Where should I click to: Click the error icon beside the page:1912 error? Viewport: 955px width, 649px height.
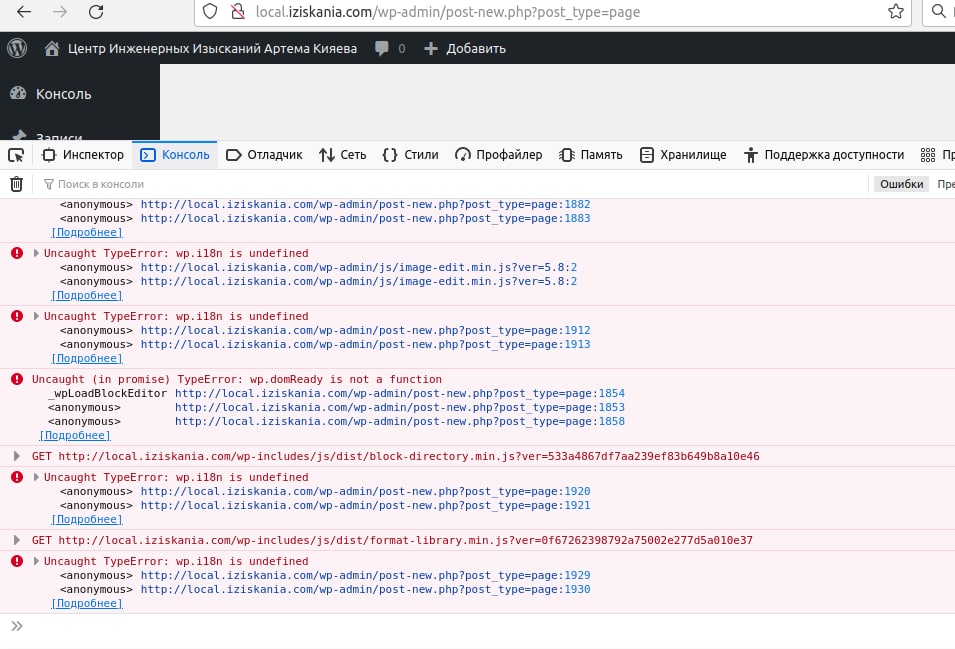point(17,316)
